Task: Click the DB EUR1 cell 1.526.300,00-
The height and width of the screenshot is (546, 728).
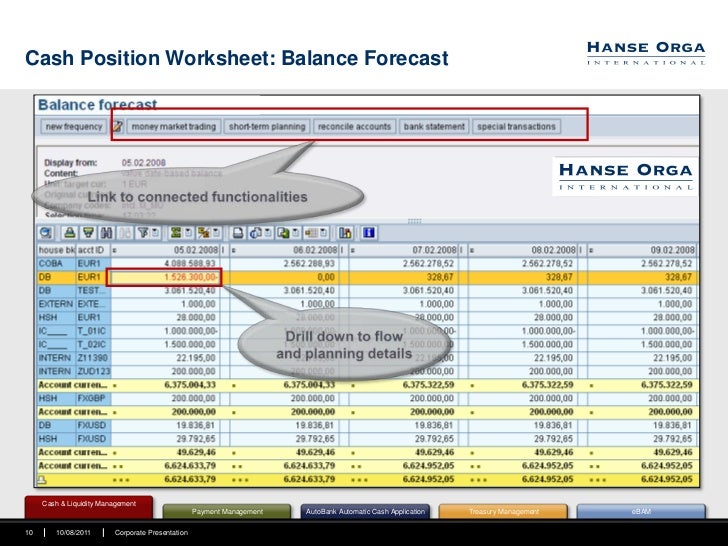Action: (x=164, y=277)
